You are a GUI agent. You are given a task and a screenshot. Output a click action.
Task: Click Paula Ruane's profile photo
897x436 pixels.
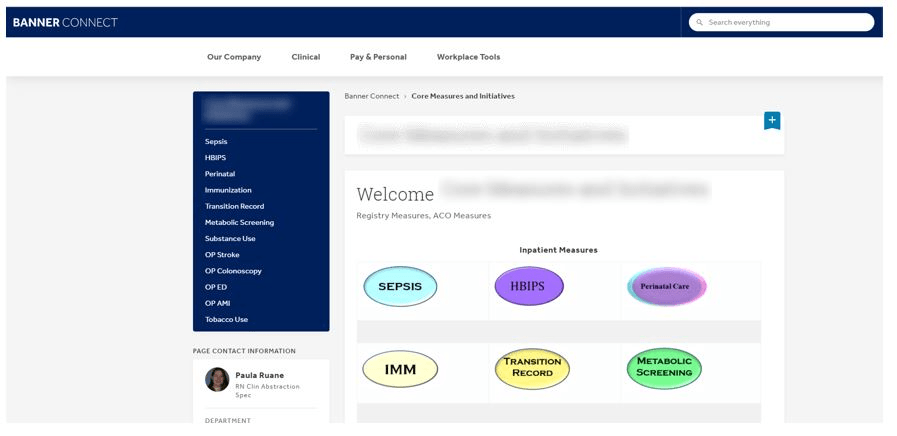[217, 379]
